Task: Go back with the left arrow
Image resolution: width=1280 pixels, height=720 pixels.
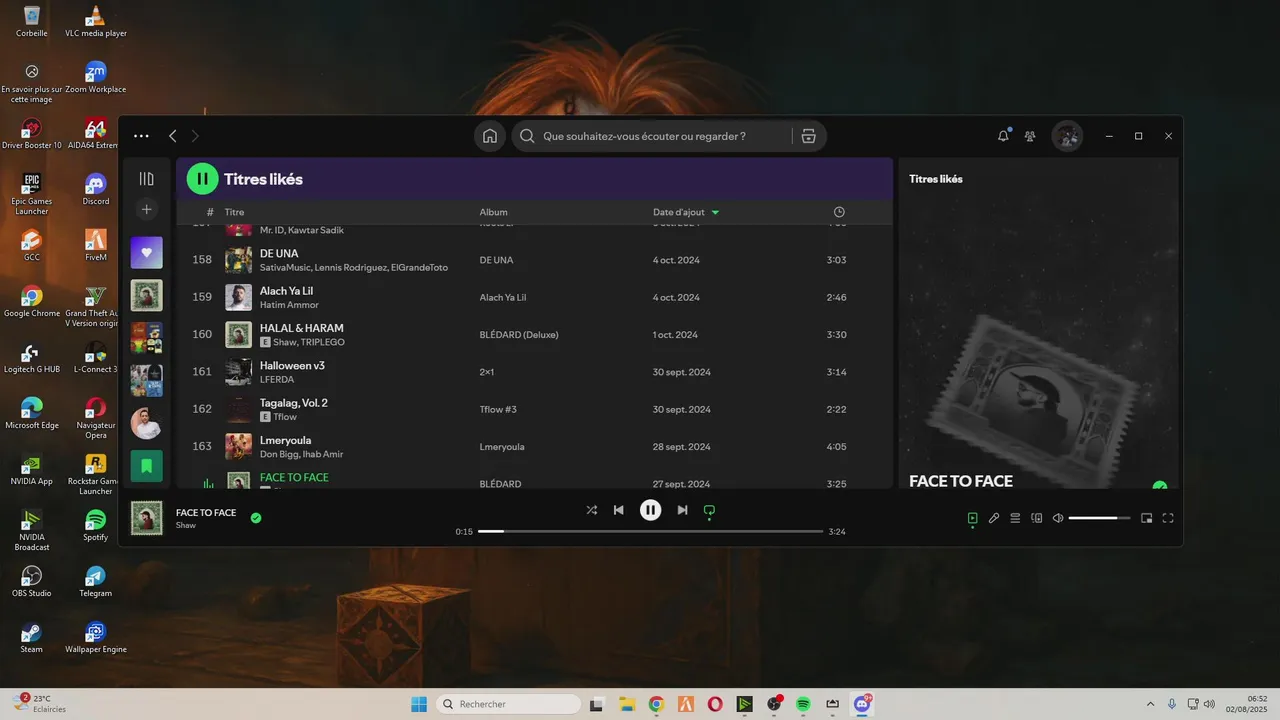Action: pyautogui.click(x=173, y=136)
